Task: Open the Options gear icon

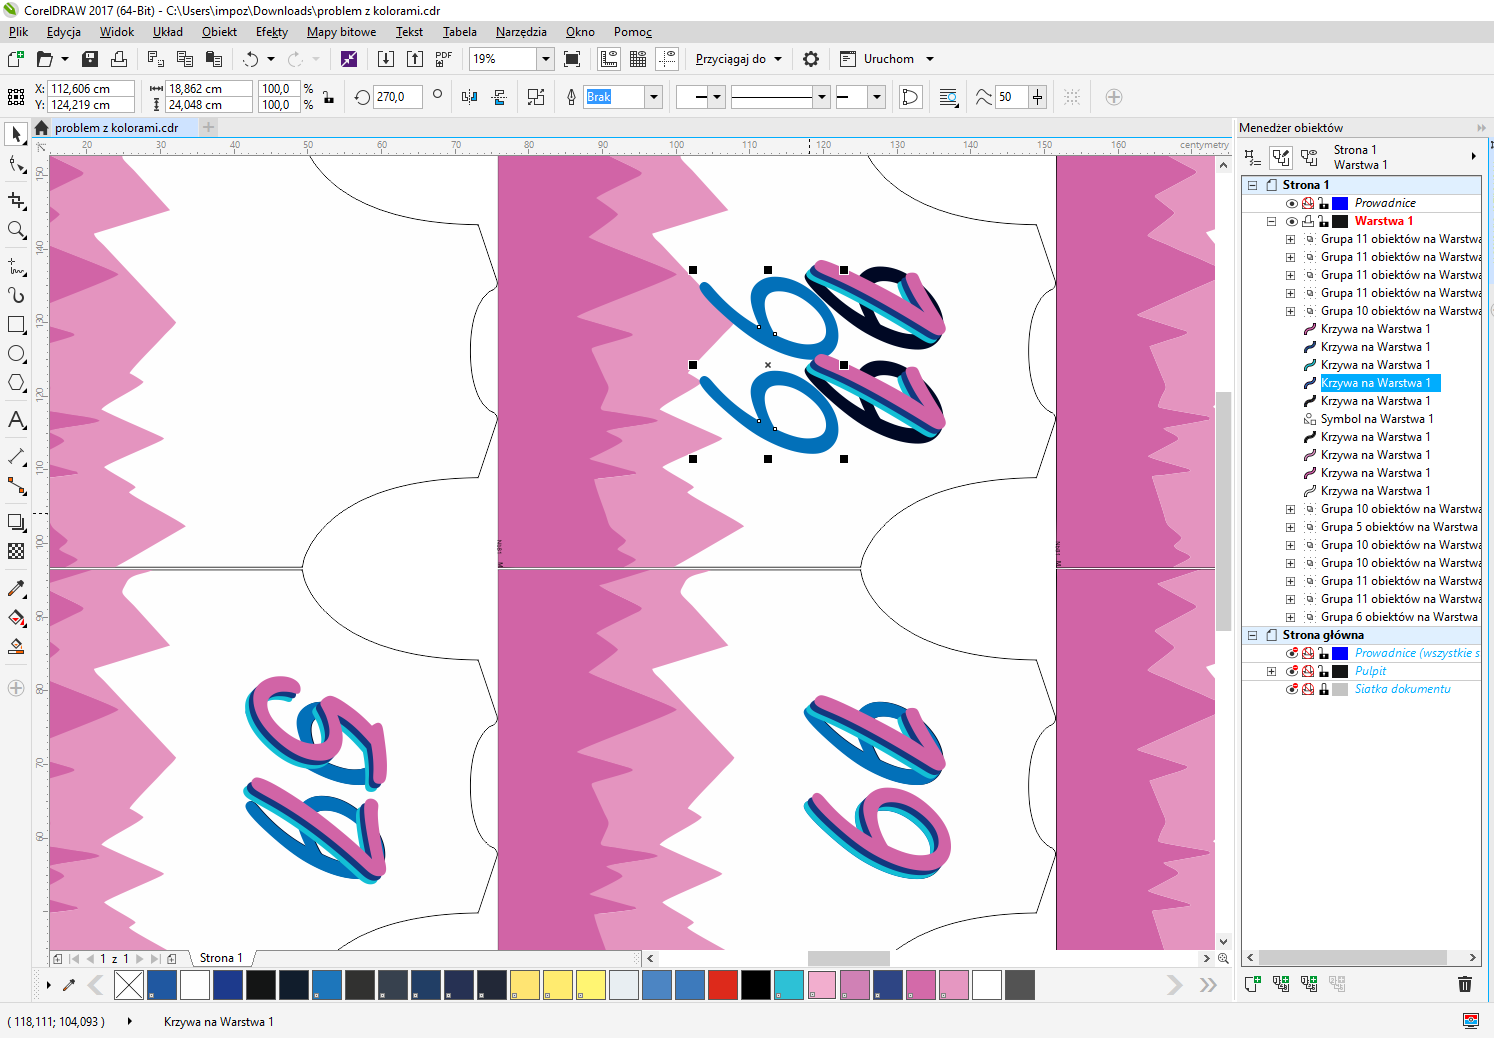Action: coord(811,59)
